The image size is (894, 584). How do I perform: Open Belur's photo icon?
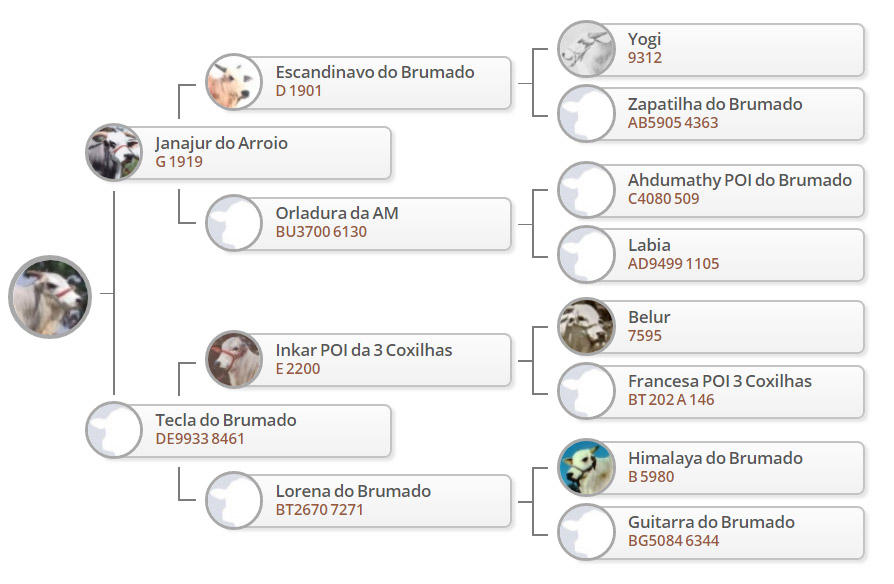point(586,326)
